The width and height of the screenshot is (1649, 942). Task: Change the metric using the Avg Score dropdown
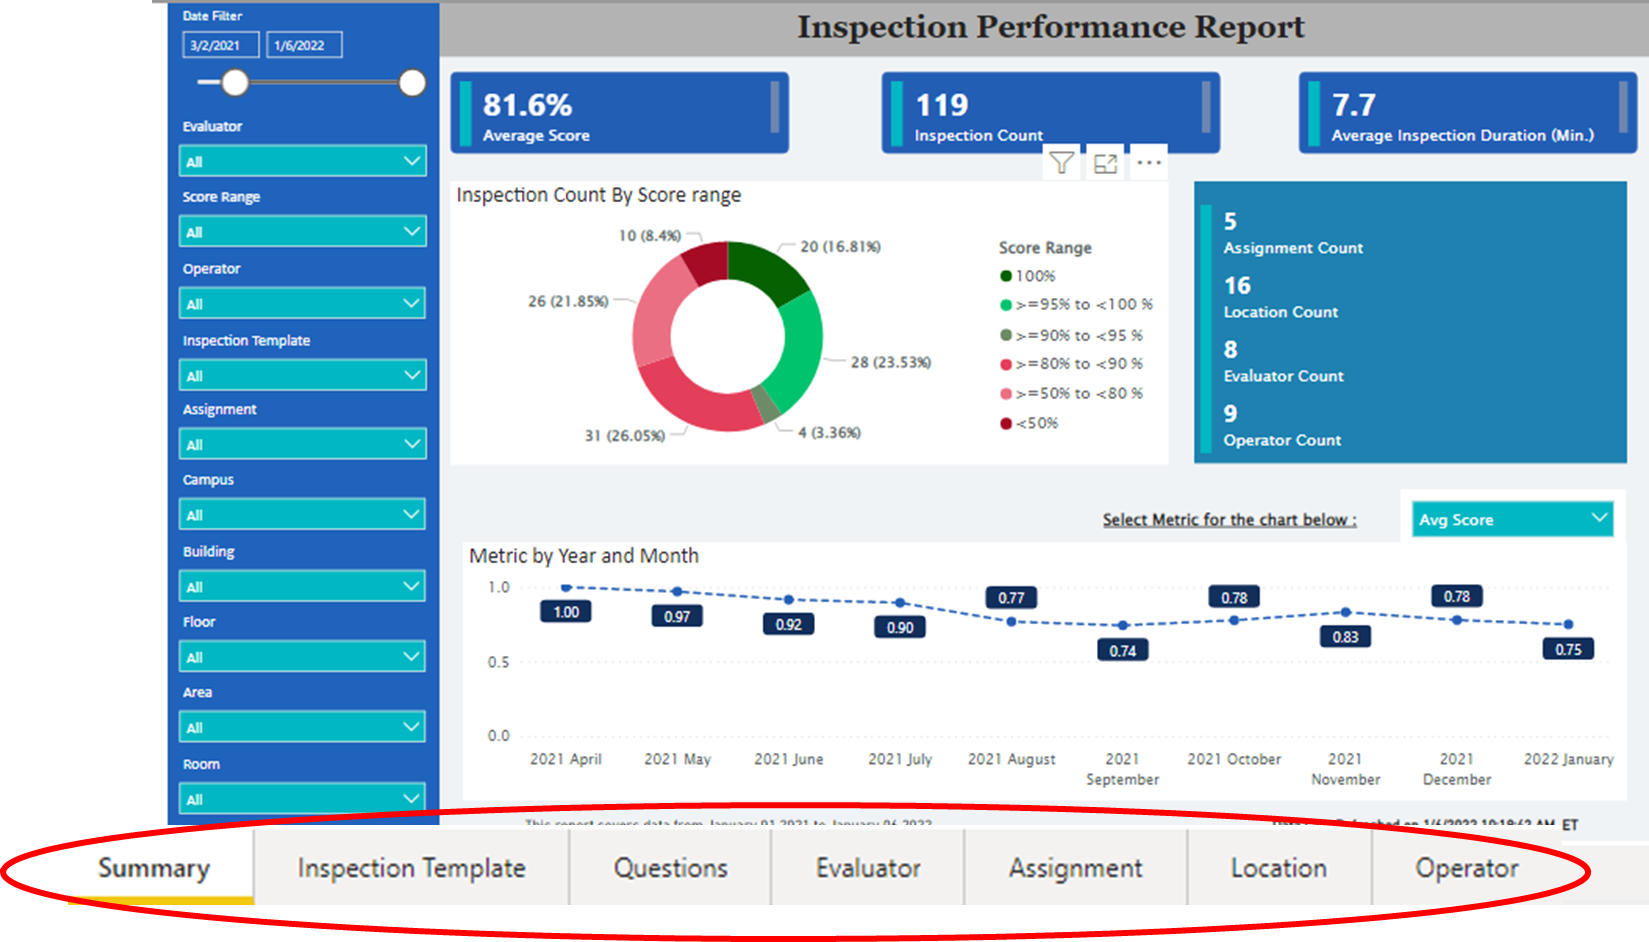[x=1511, y=519]
